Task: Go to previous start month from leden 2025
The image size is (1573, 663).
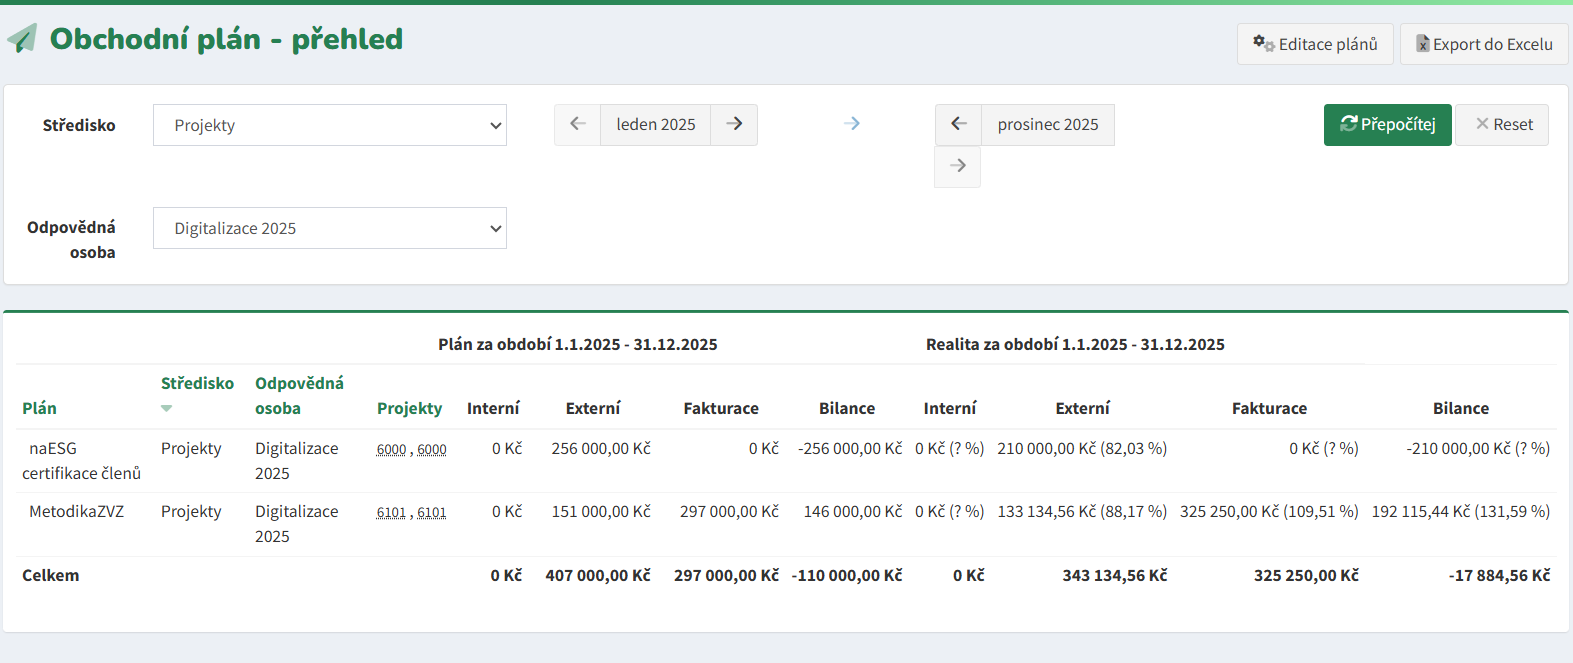Action: [x=577, y=124]
